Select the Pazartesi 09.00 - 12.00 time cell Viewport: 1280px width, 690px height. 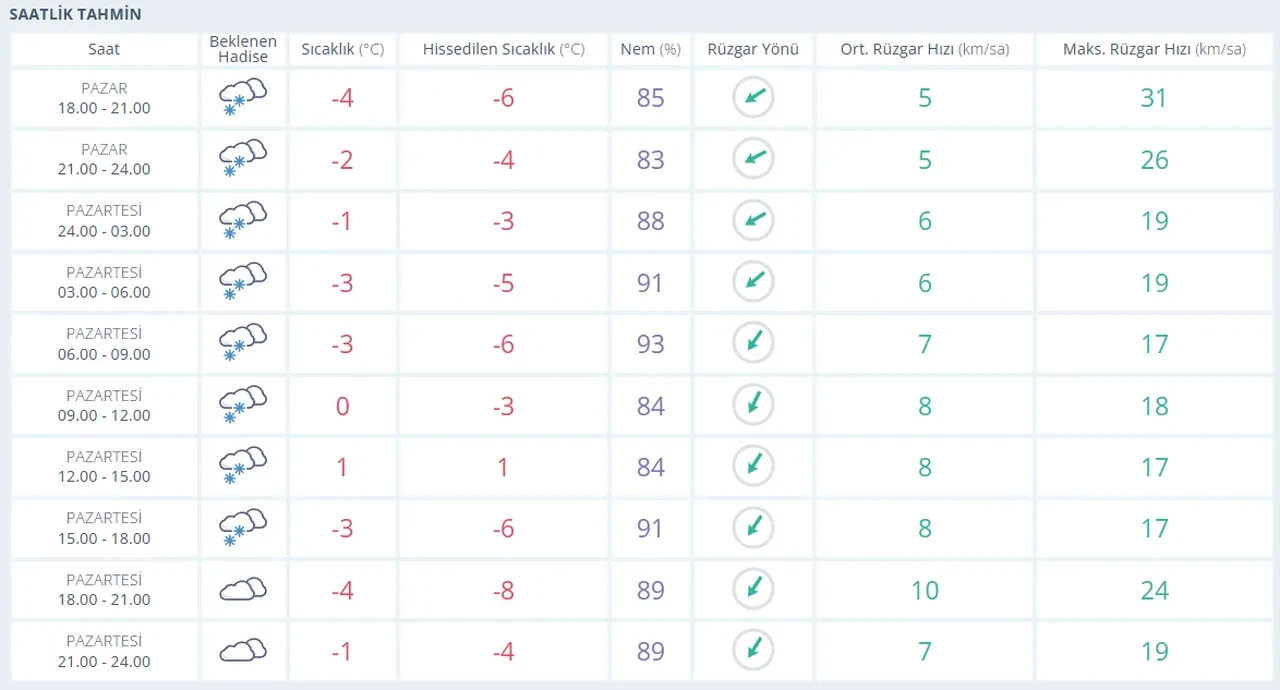point(104,405)
